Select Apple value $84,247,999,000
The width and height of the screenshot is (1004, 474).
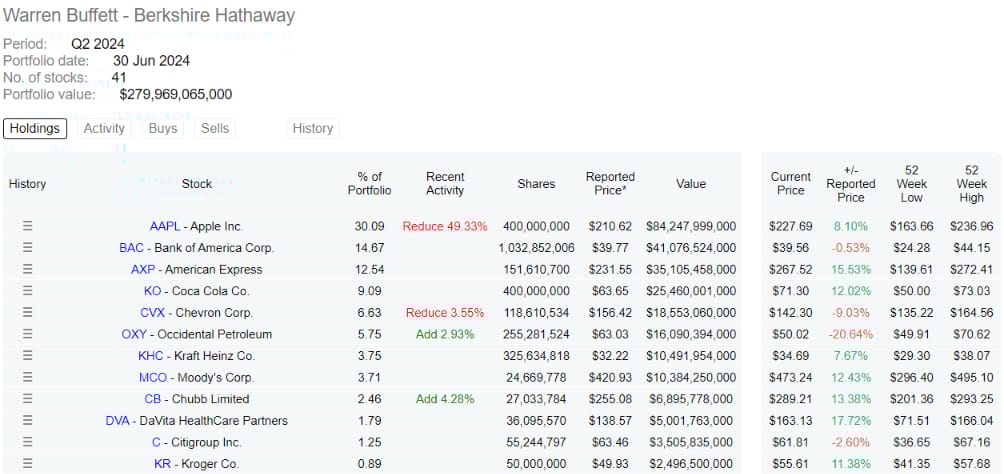691,226
